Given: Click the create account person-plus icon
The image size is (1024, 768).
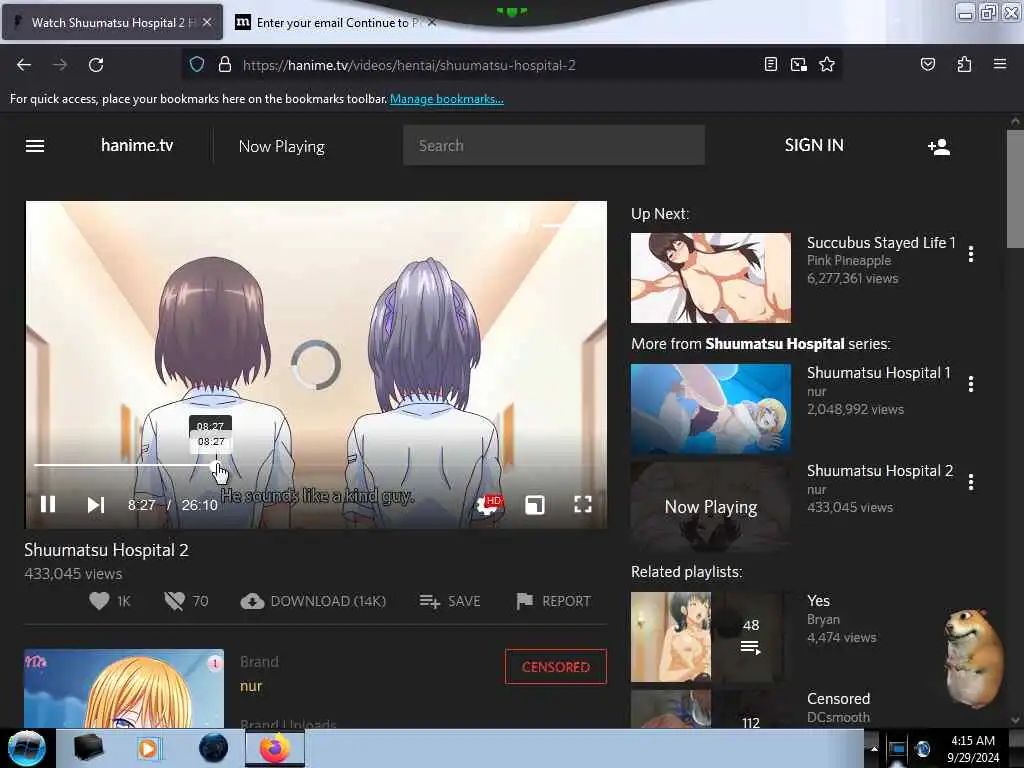Looking at the screenshot, I should click(938, 146).
